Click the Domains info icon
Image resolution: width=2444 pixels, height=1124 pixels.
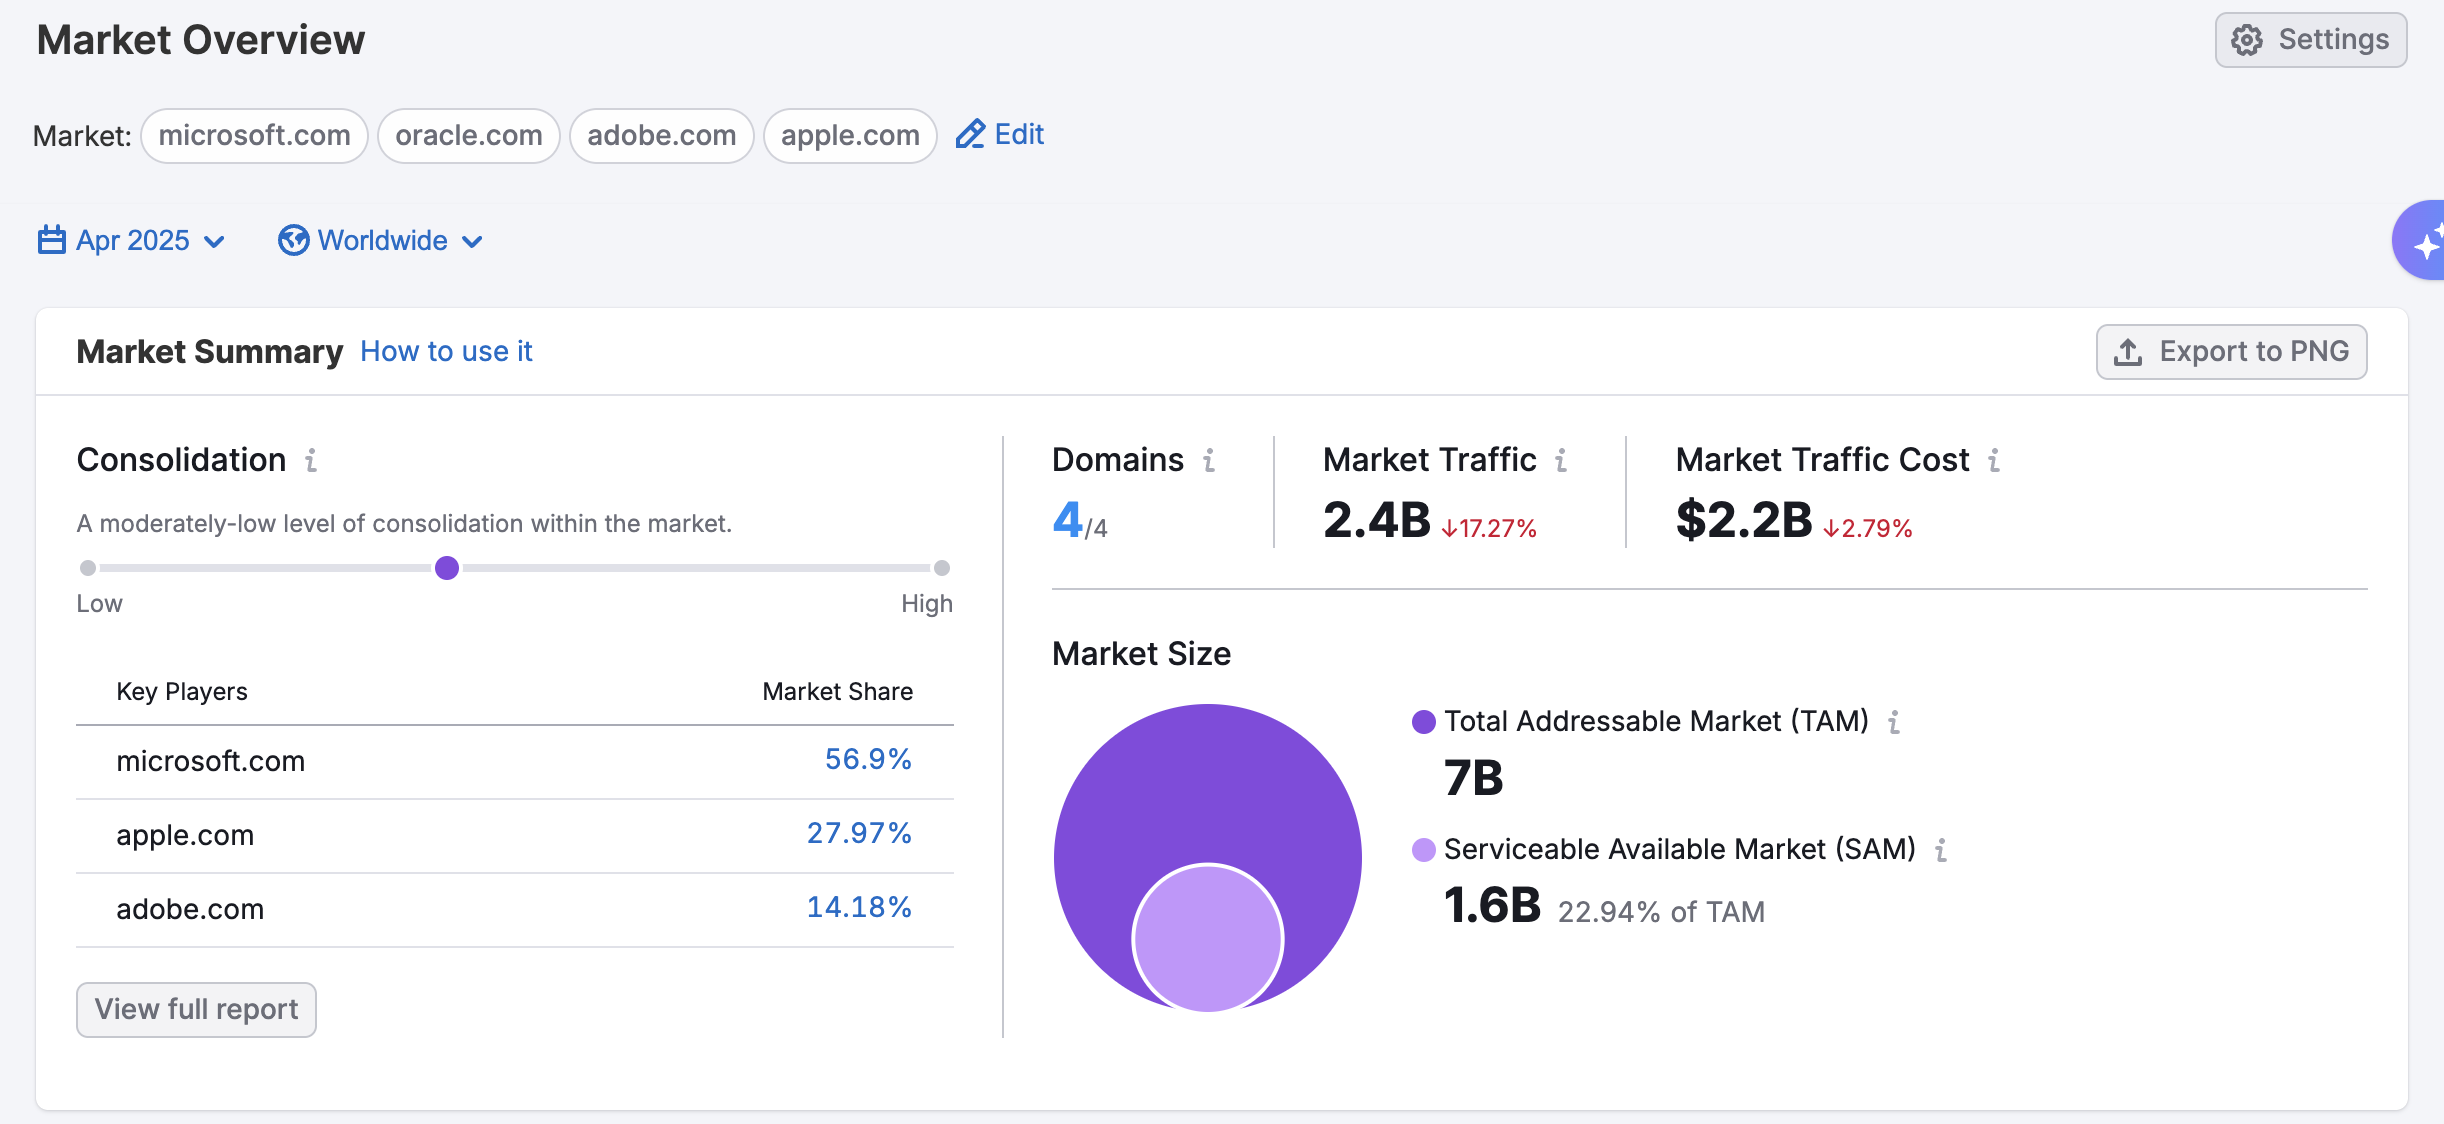click(1209, 460)
